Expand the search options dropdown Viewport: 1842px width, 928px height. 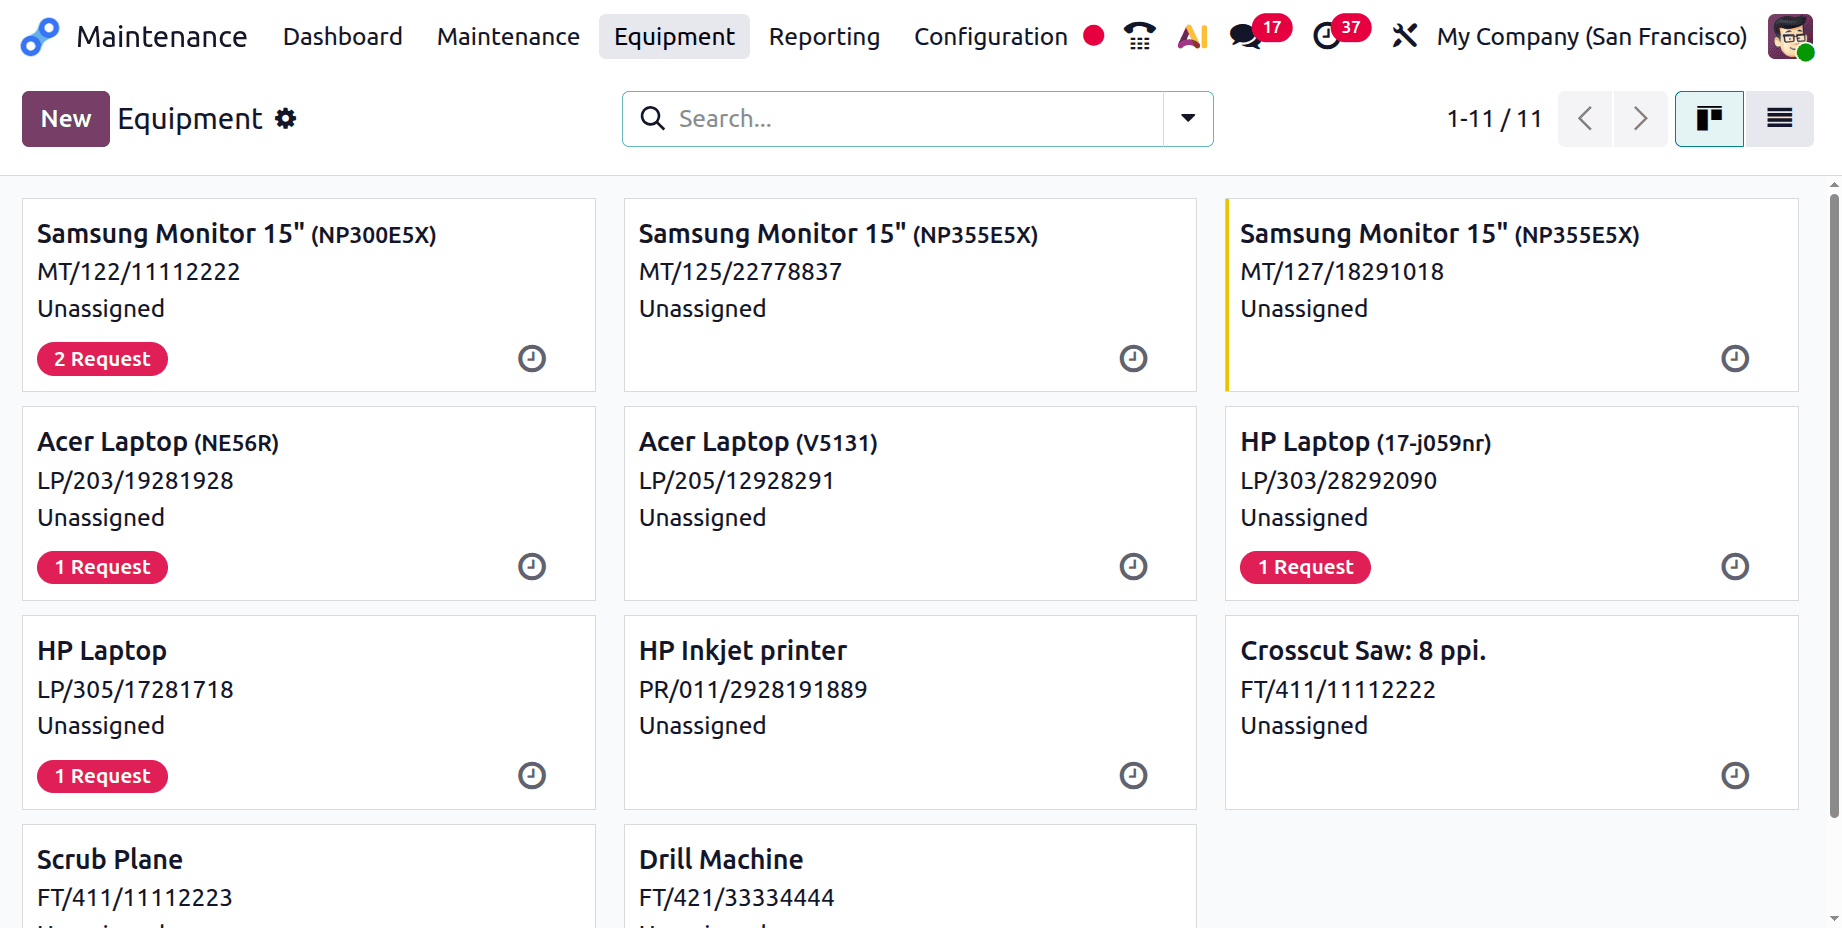pos(1188,119)
